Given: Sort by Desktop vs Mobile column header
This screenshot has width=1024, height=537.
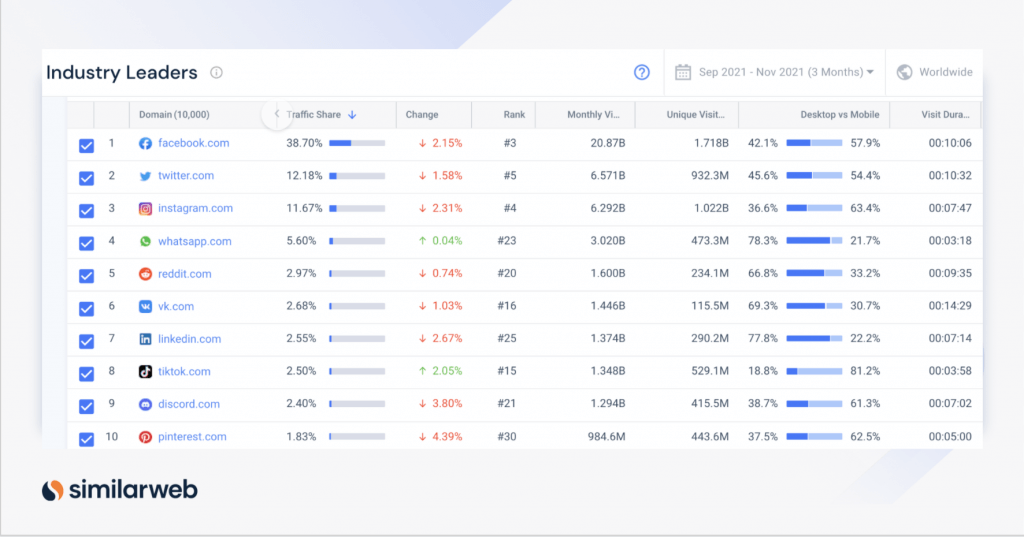Looking at the screenshot, I should point(840,114).
